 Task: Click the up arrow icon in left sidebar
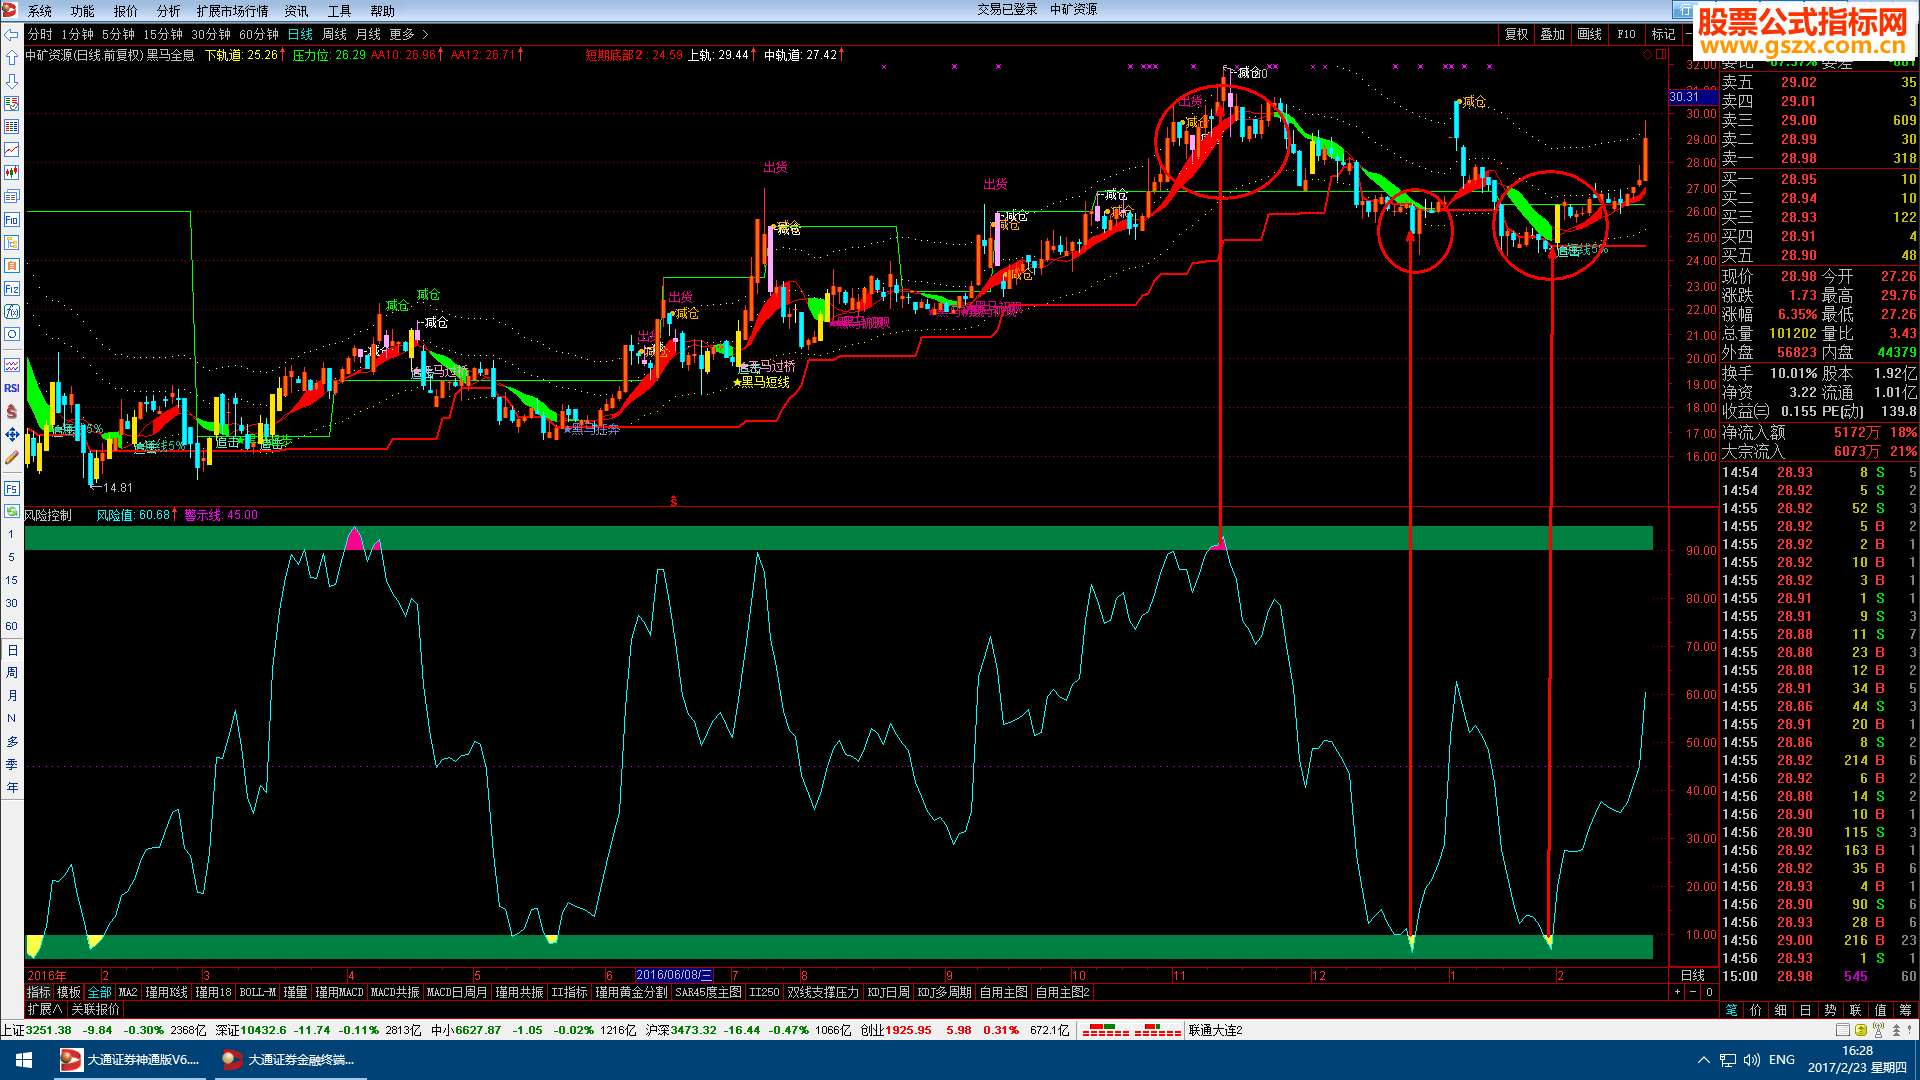coord(11,58)
